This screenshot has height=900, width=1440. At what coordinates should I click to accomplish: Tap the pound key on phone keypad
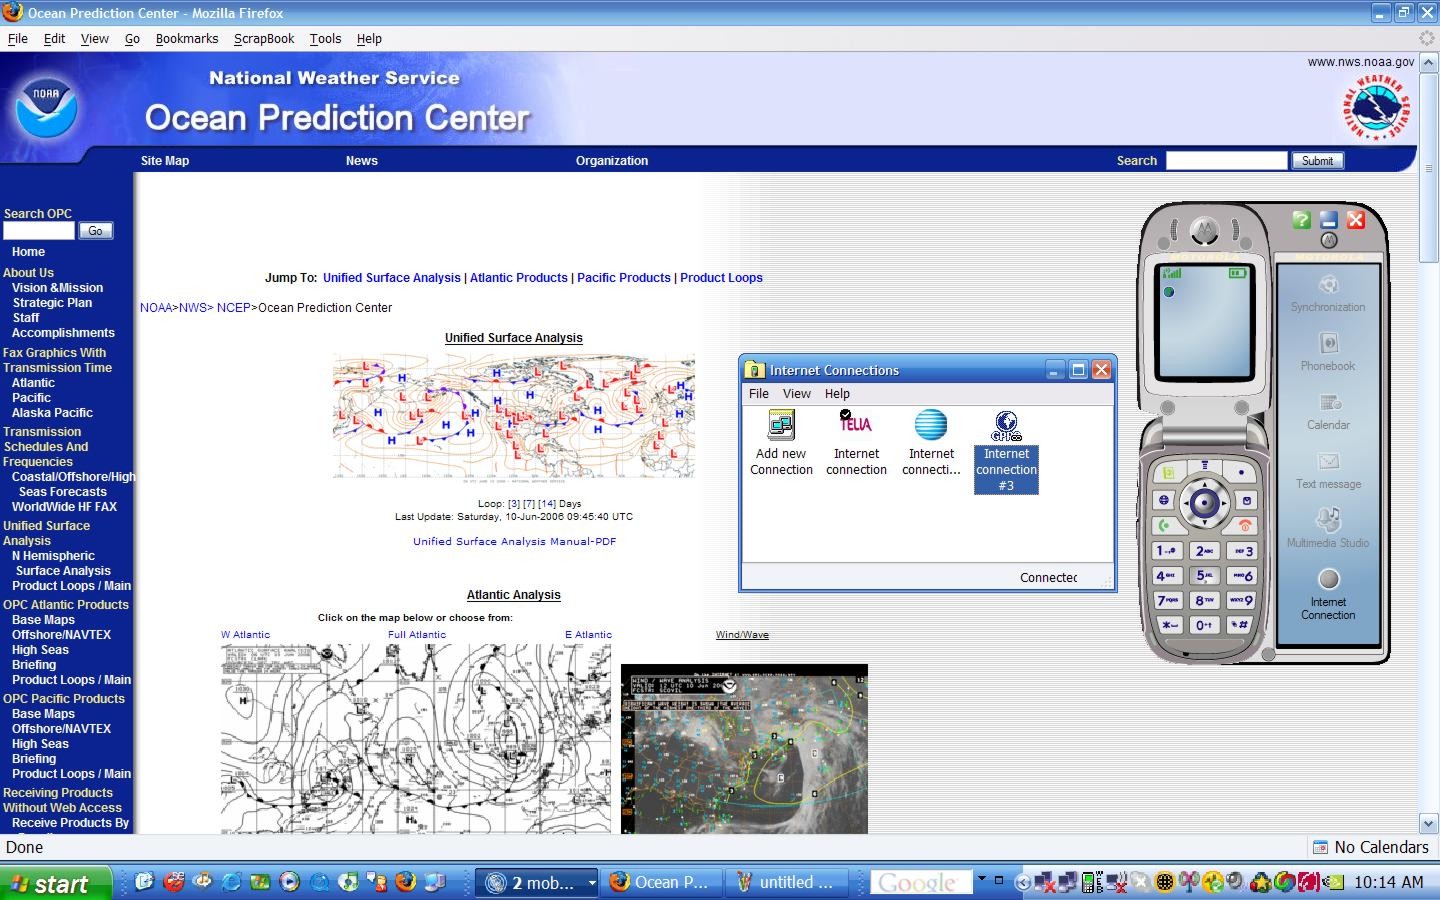click(x=1241, y=624)
